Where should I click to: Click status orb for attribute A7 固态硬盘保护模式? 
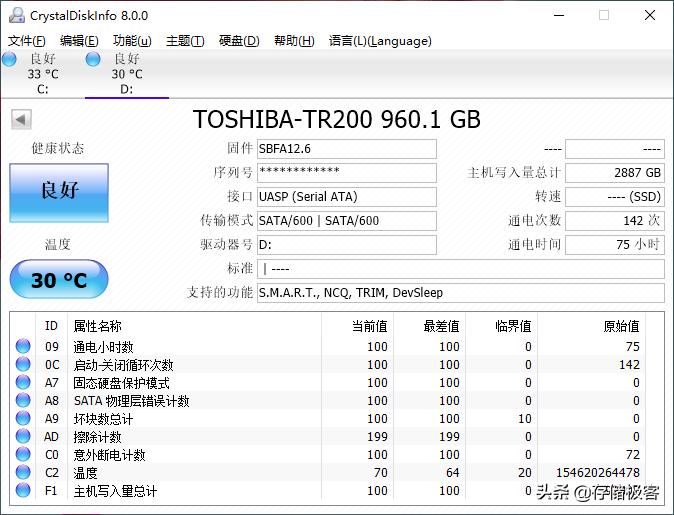(x=23, y=382)
